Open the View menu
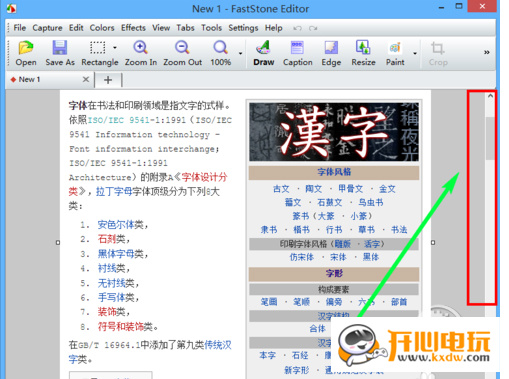 pyautogui.click(x=161, y=28)
